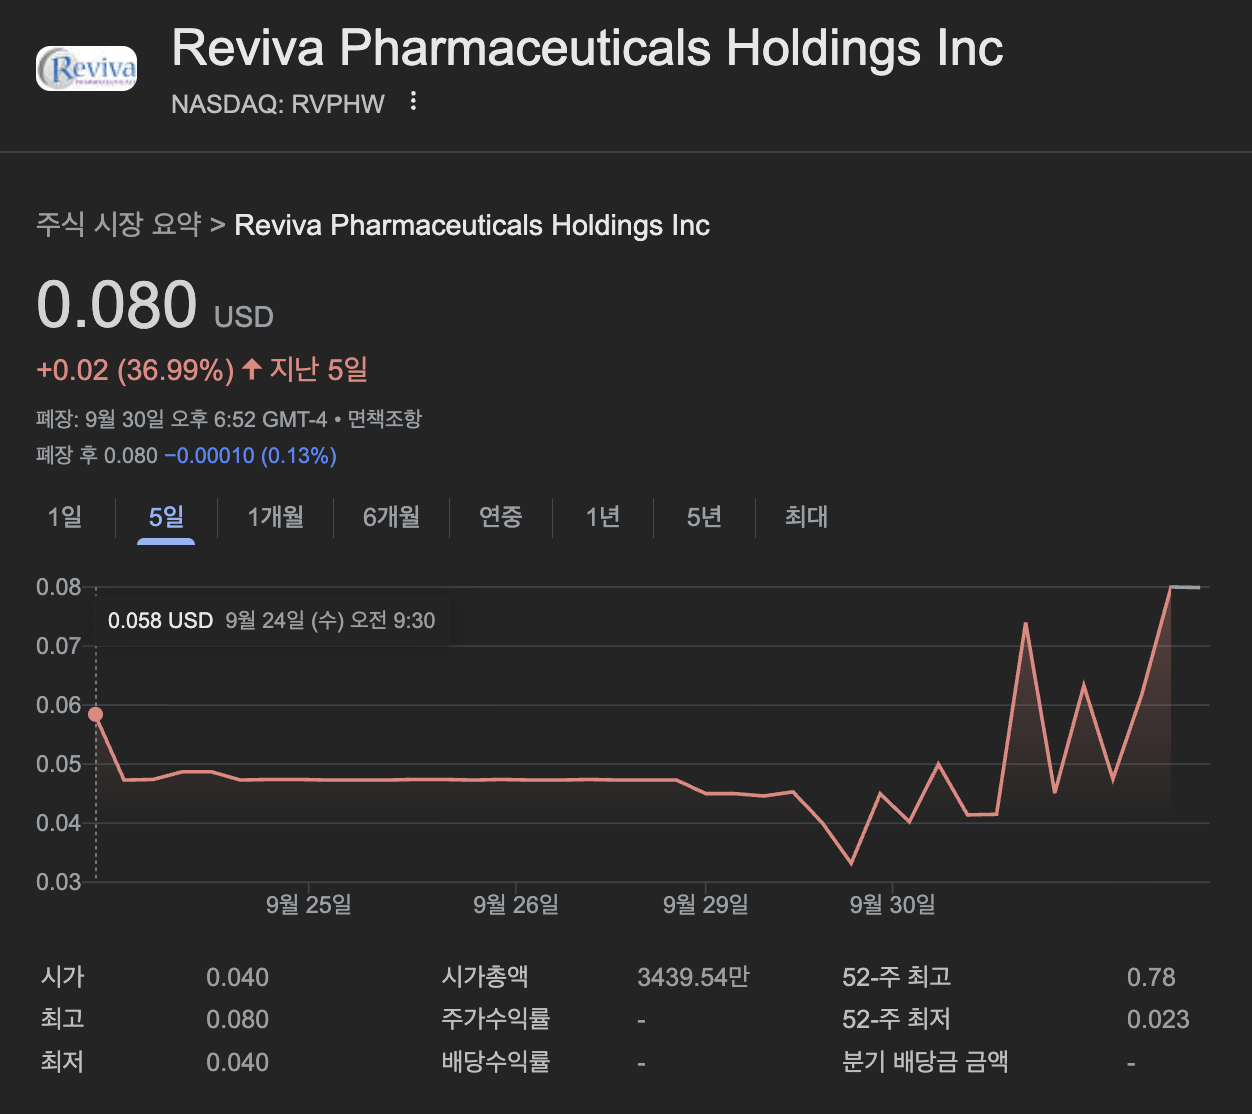Click the 면책조항 disclaimer link
This screenshot has width=1252, height=1114.
(x=385, y=419)
